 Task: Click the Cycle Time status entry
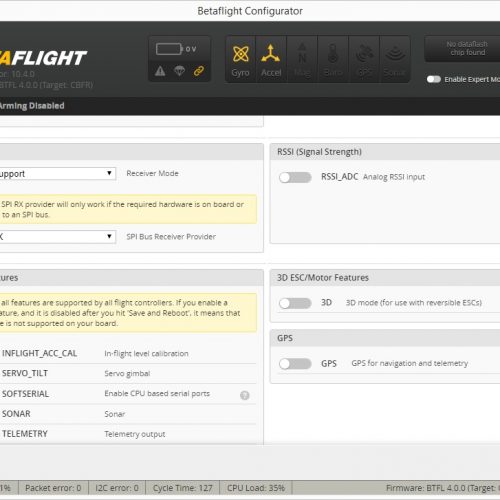tap(183, 488)
